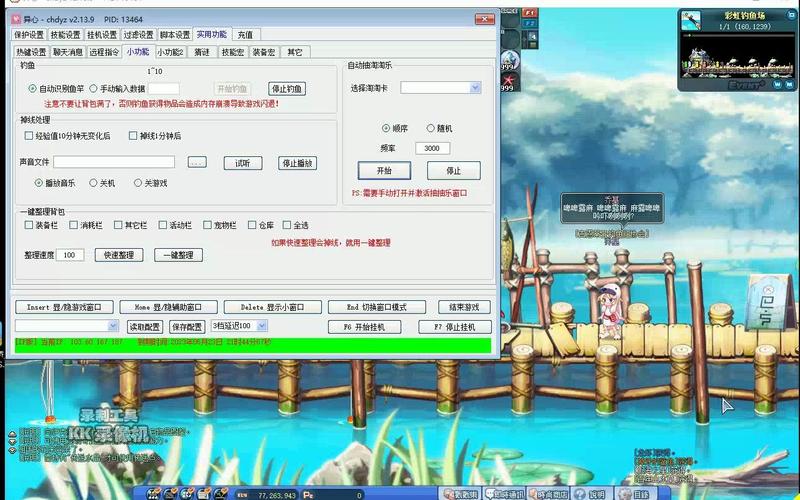Click the 一键整理 button
Image resolution: width=800 pixels, height=500 pixels.
tap(178, 255)
